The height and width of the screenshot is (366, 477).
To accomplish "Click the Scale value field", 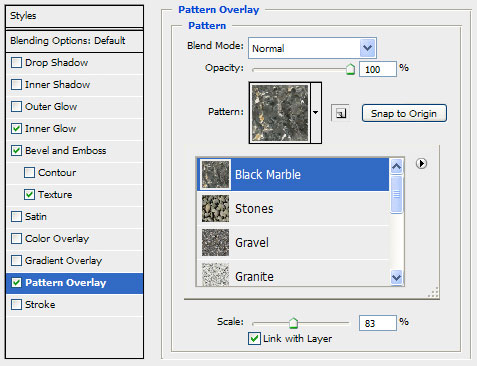I will [x=378, y=323].
